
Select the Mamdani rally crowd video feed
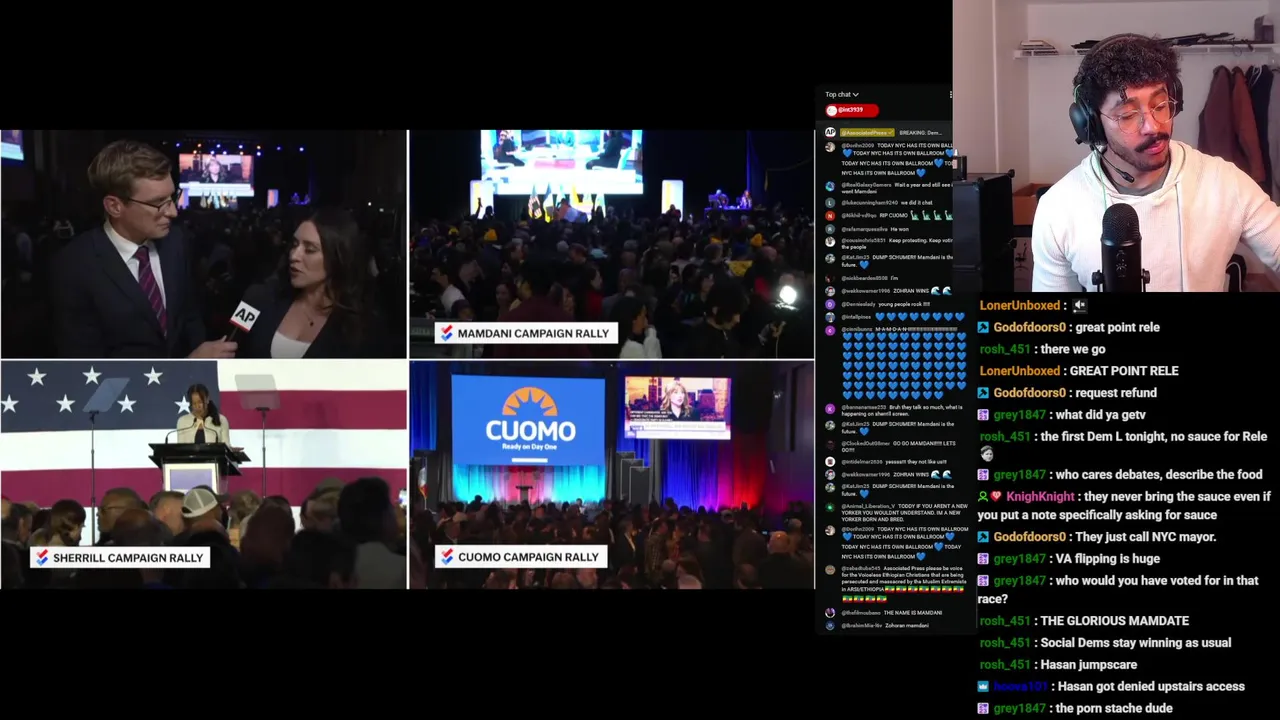point(612,244)
